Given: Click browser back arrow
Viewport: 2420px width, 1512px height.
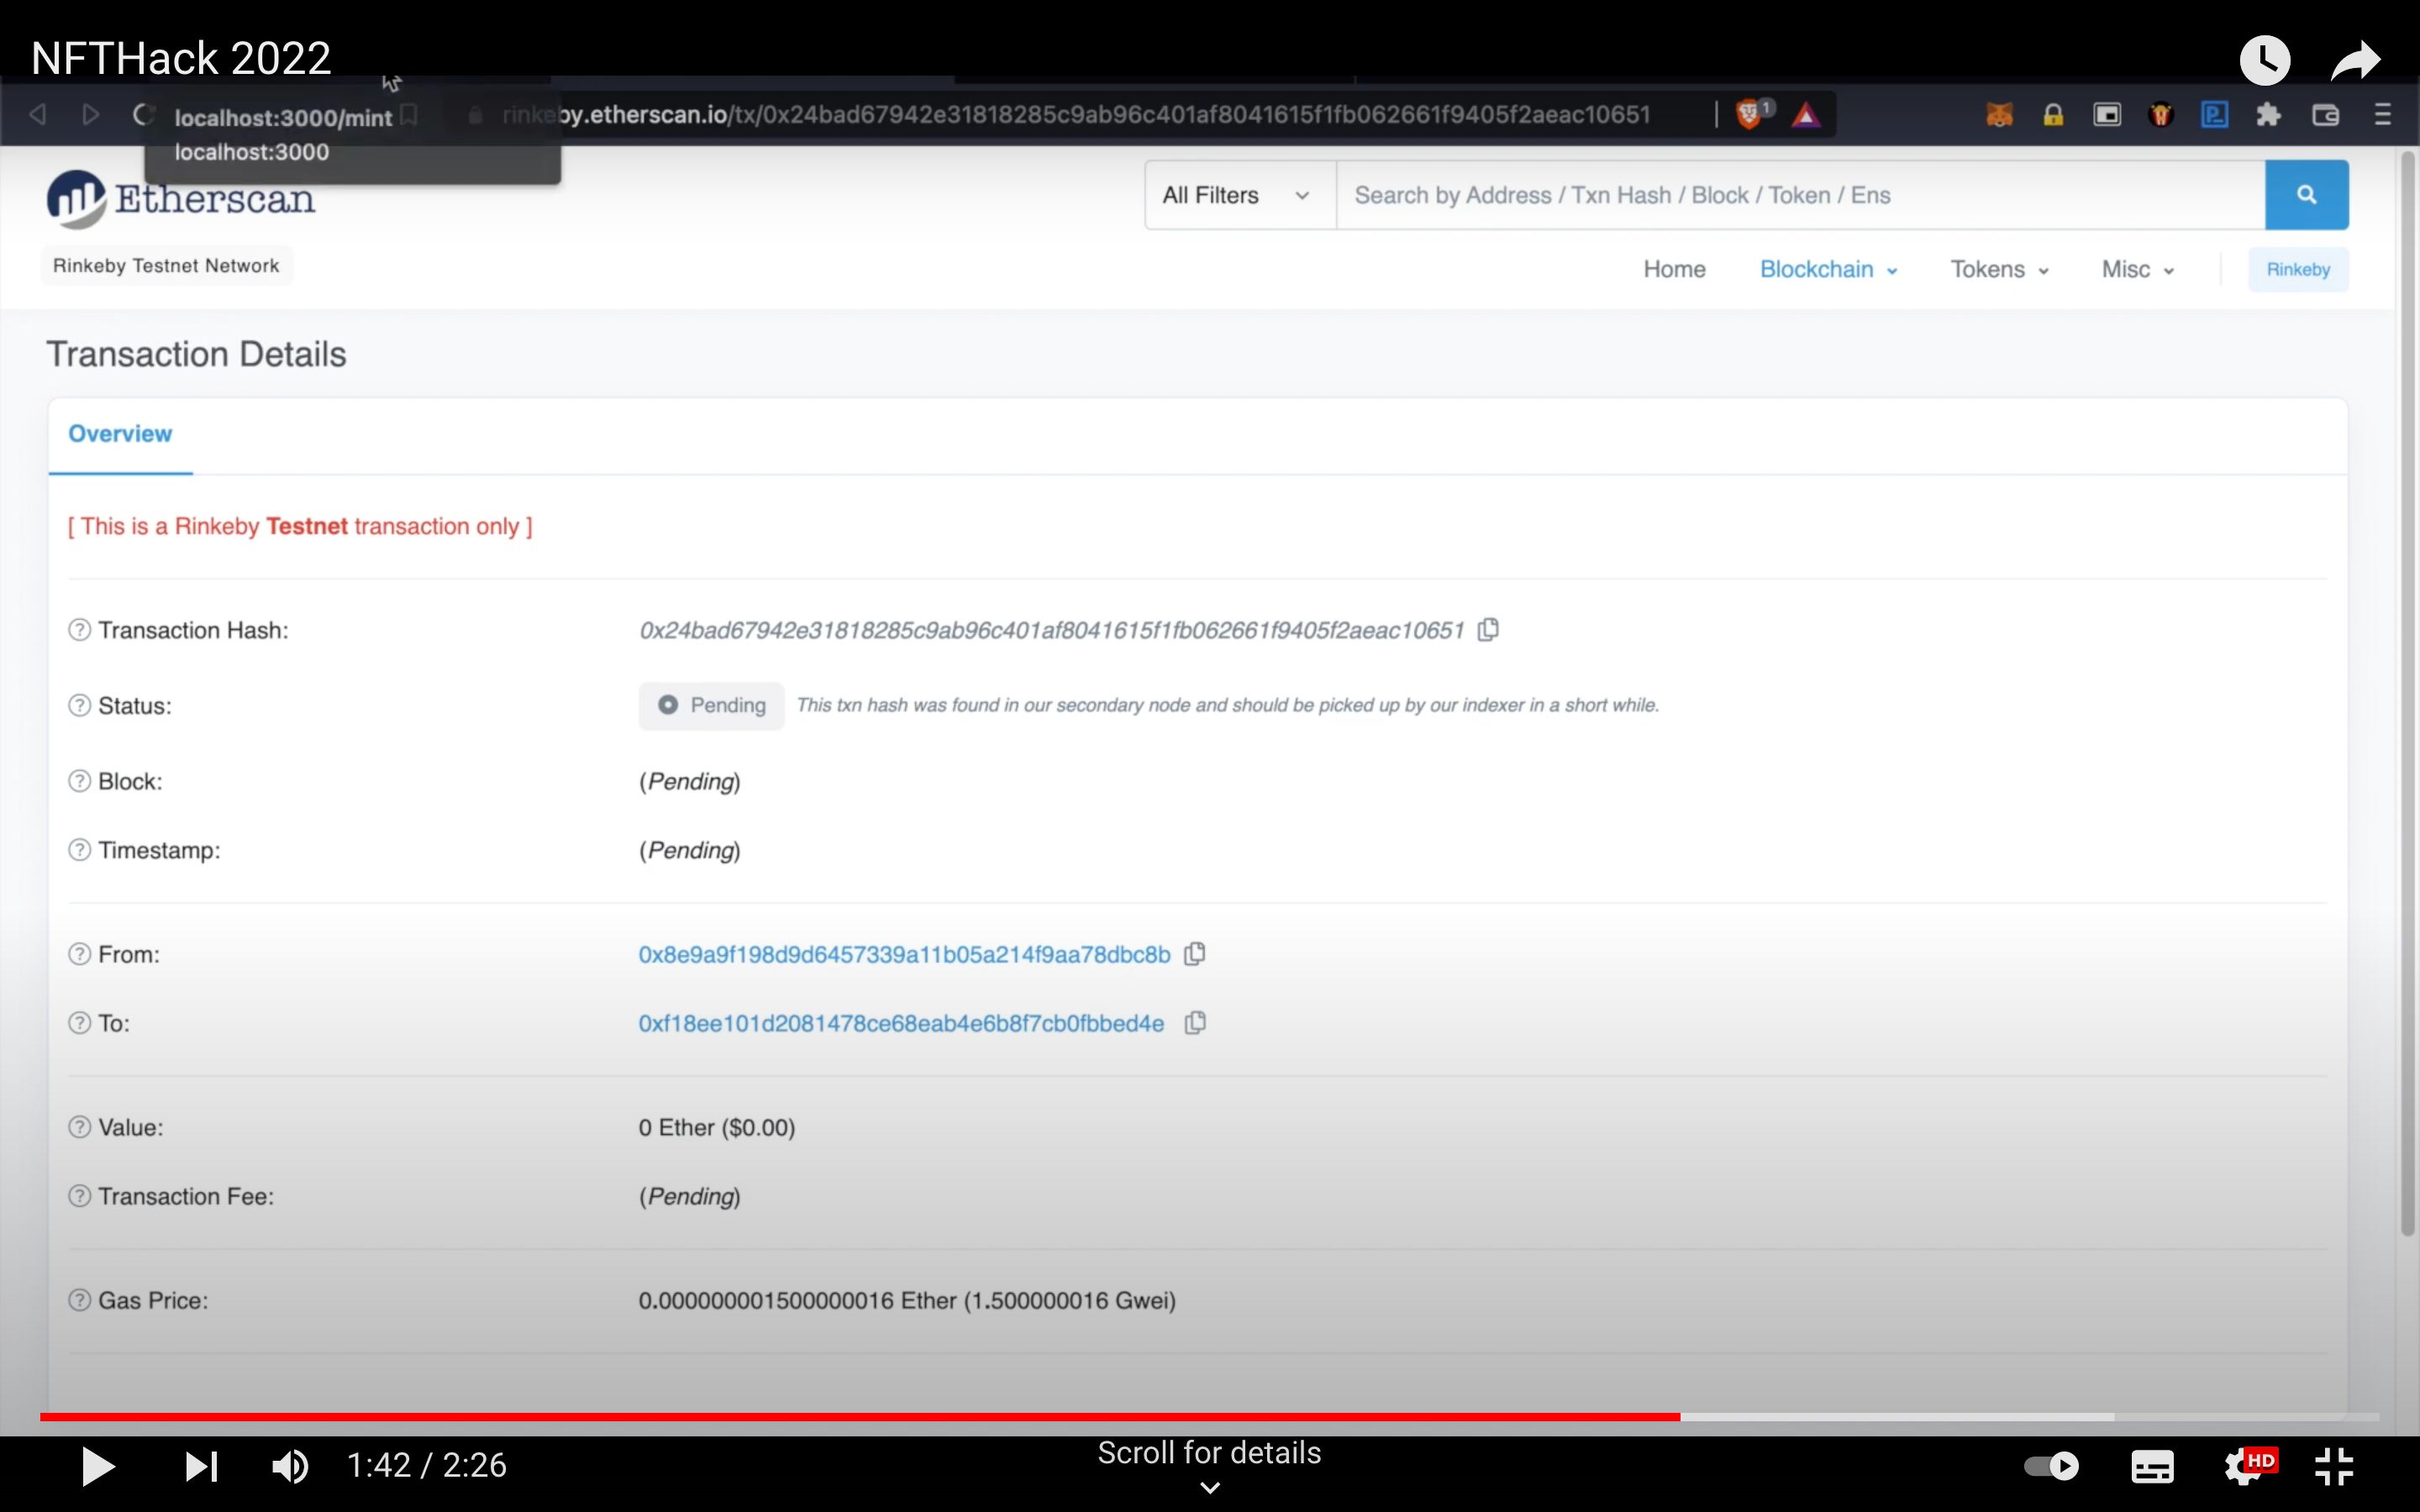Looking at the screenshot, I should 38,114.
